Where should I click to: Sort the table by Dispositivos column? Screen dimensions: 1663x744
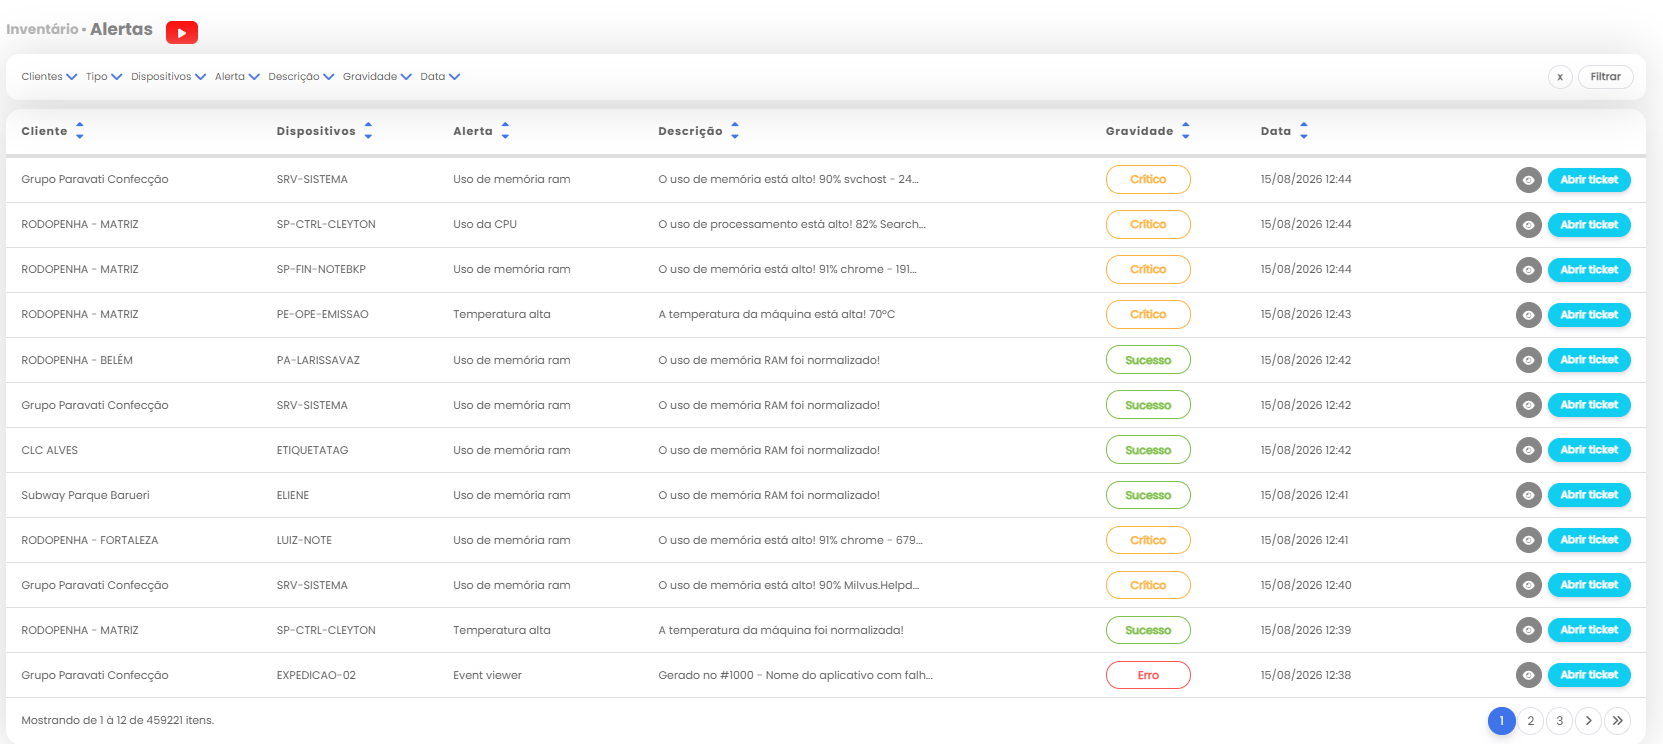(x=368, y=131)
